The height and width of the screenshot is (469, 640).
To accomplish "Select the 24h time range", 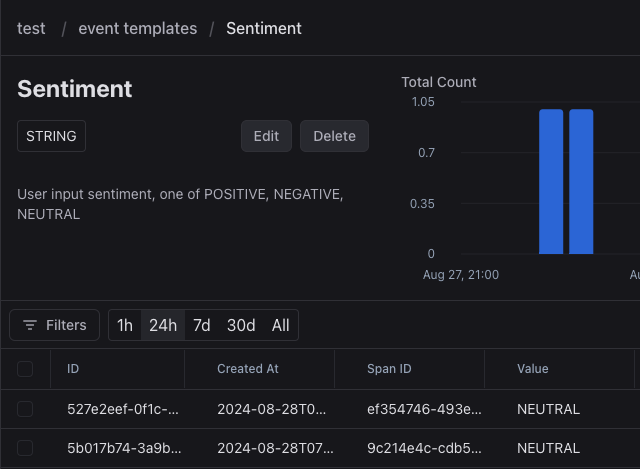I will [163, 325].
